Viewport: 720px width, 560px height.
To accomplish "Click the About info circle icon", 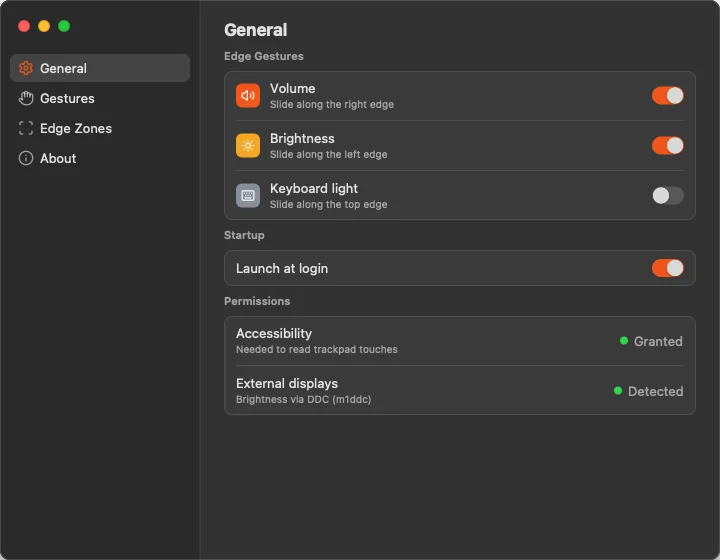I will (x=26, y=158).
